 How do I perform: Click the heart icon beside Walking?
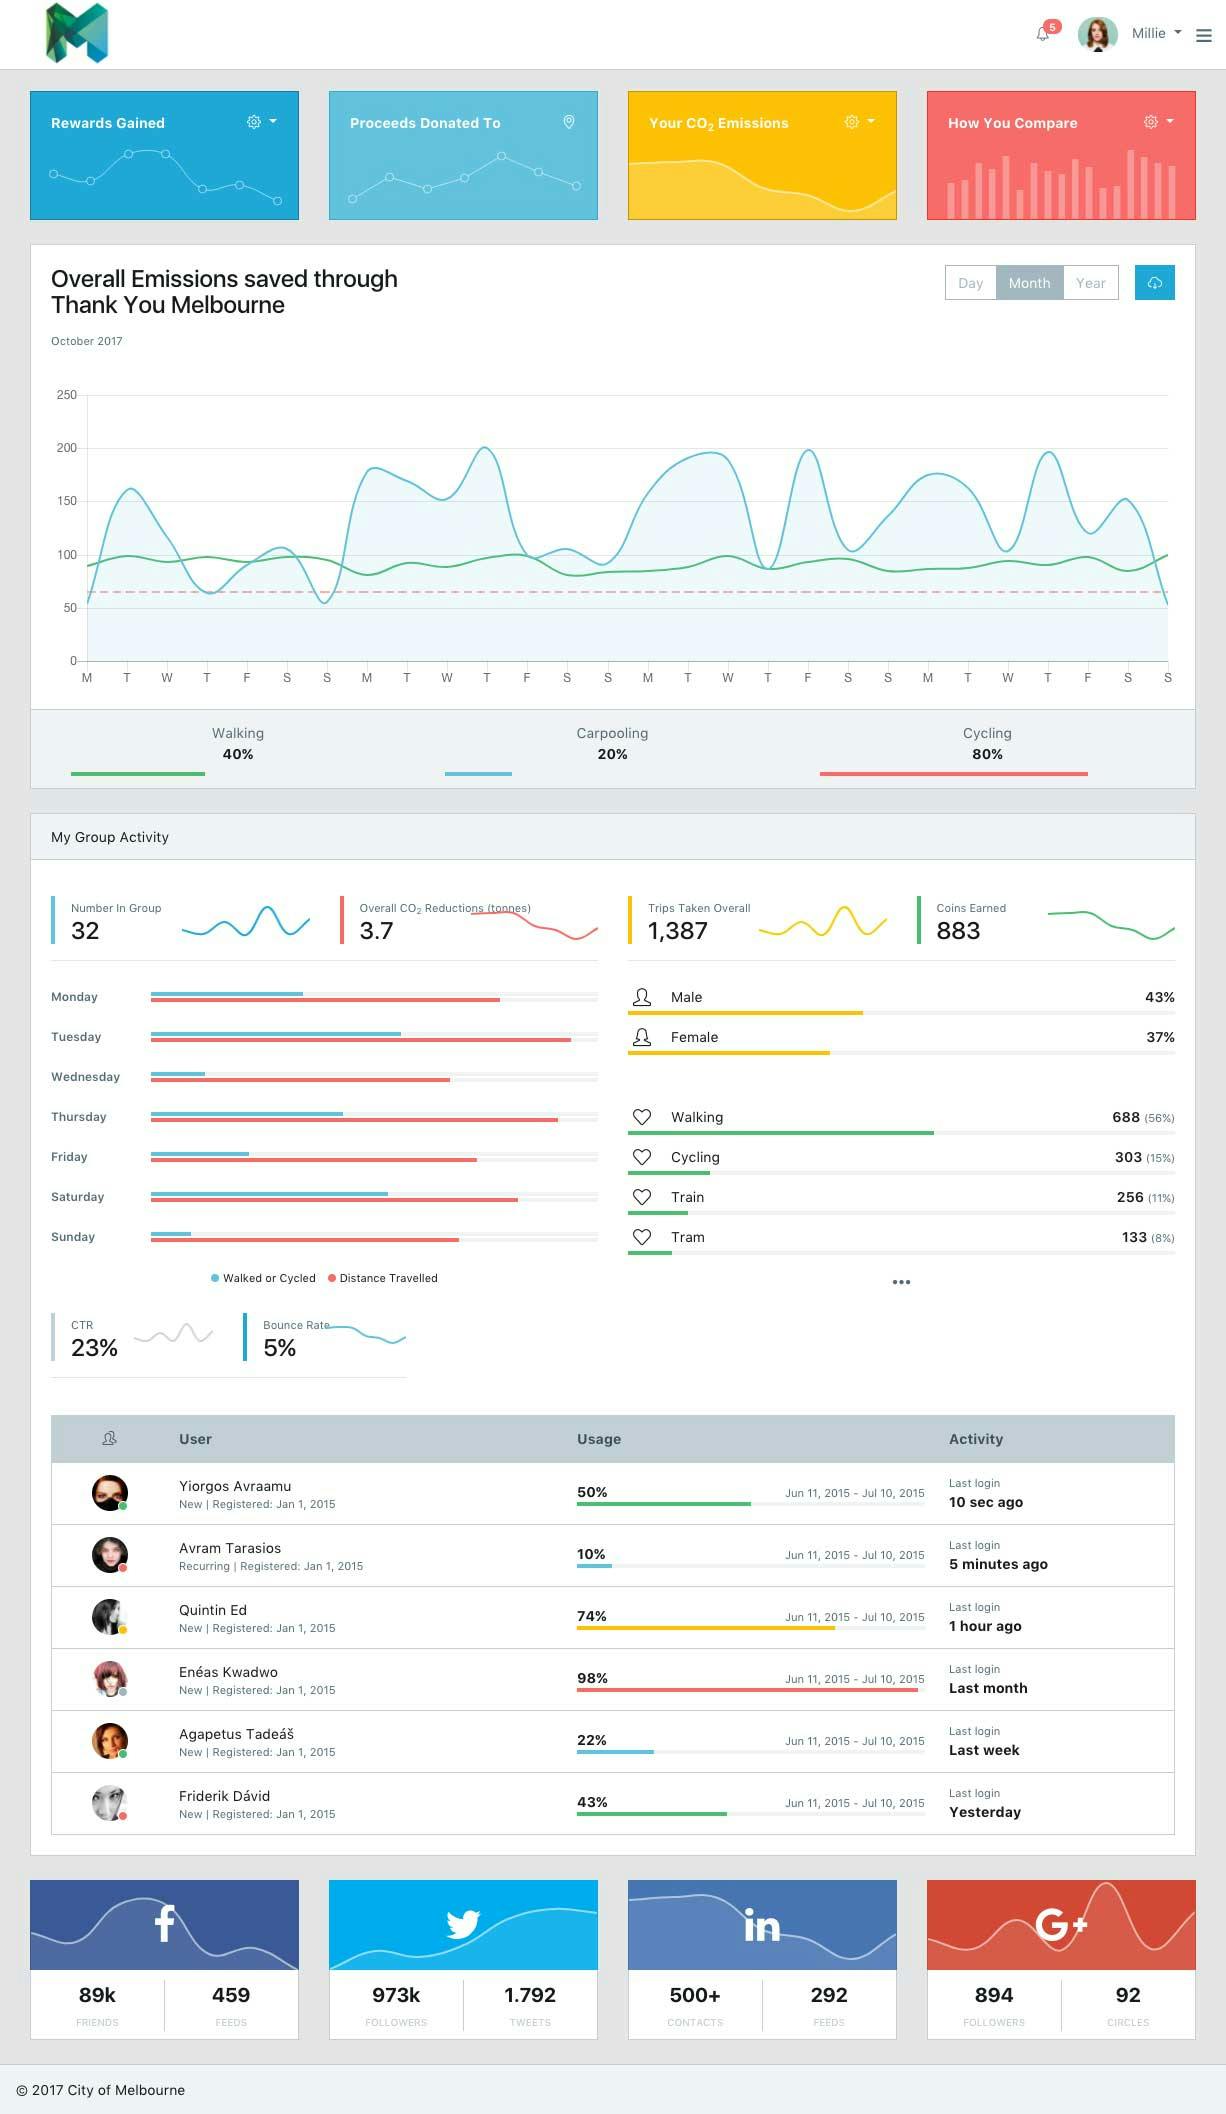pyautogui.click(x=642, y=1117)
